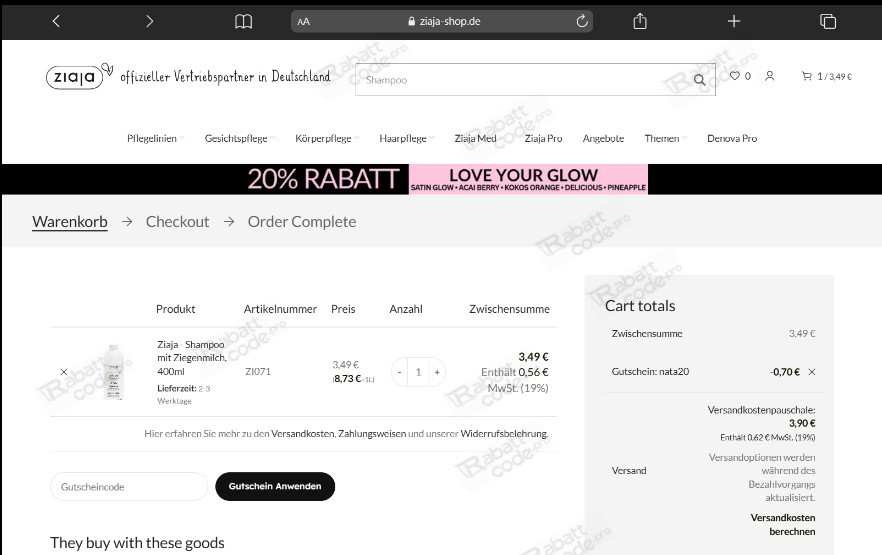Click the search magnifier icon

point(699,80)
